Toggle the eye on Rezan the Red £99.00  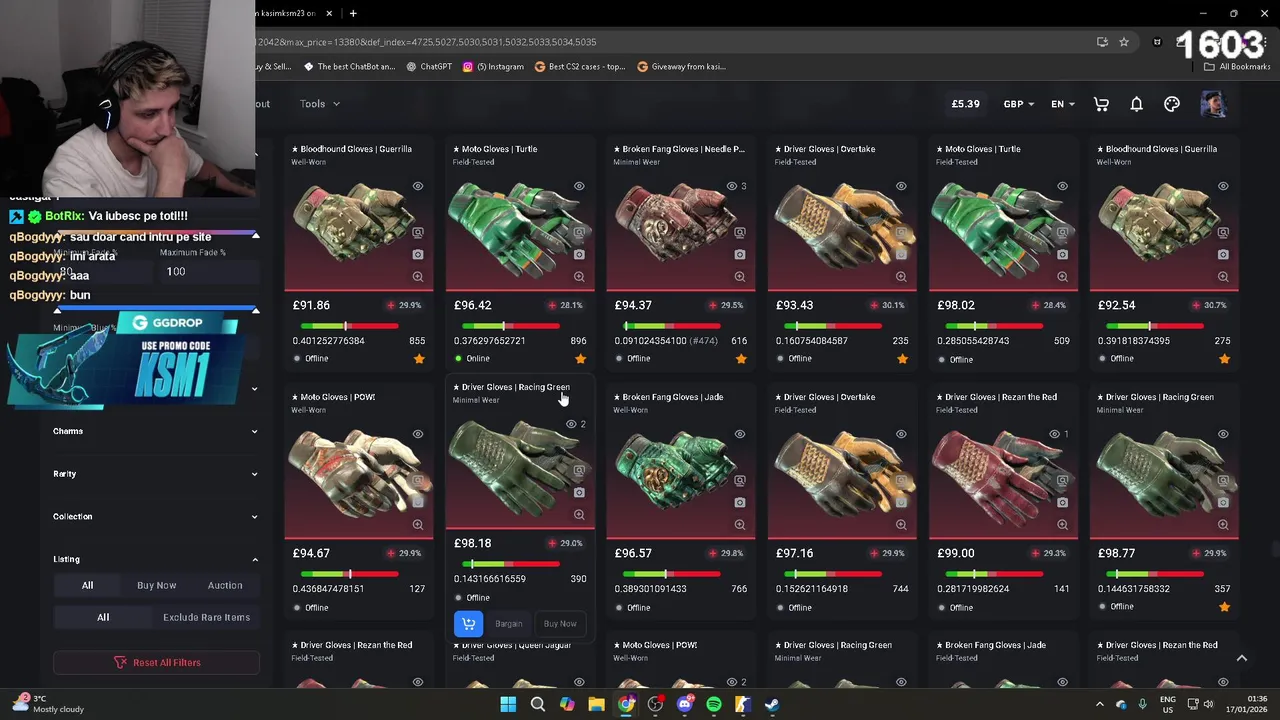tap(1054, 434)
